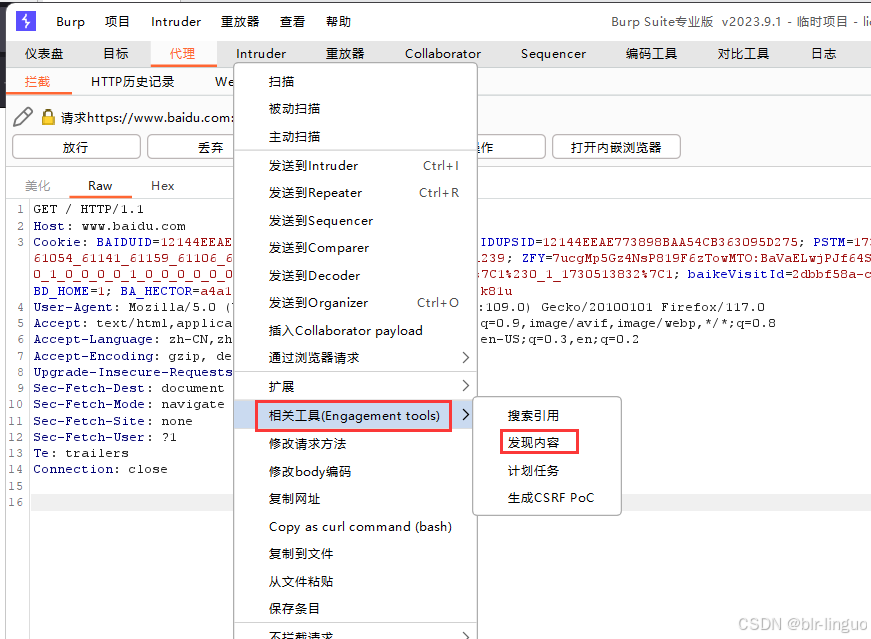Switch to the 仪表盘 tab
871x639 pixels.
[x=44, y=54]
